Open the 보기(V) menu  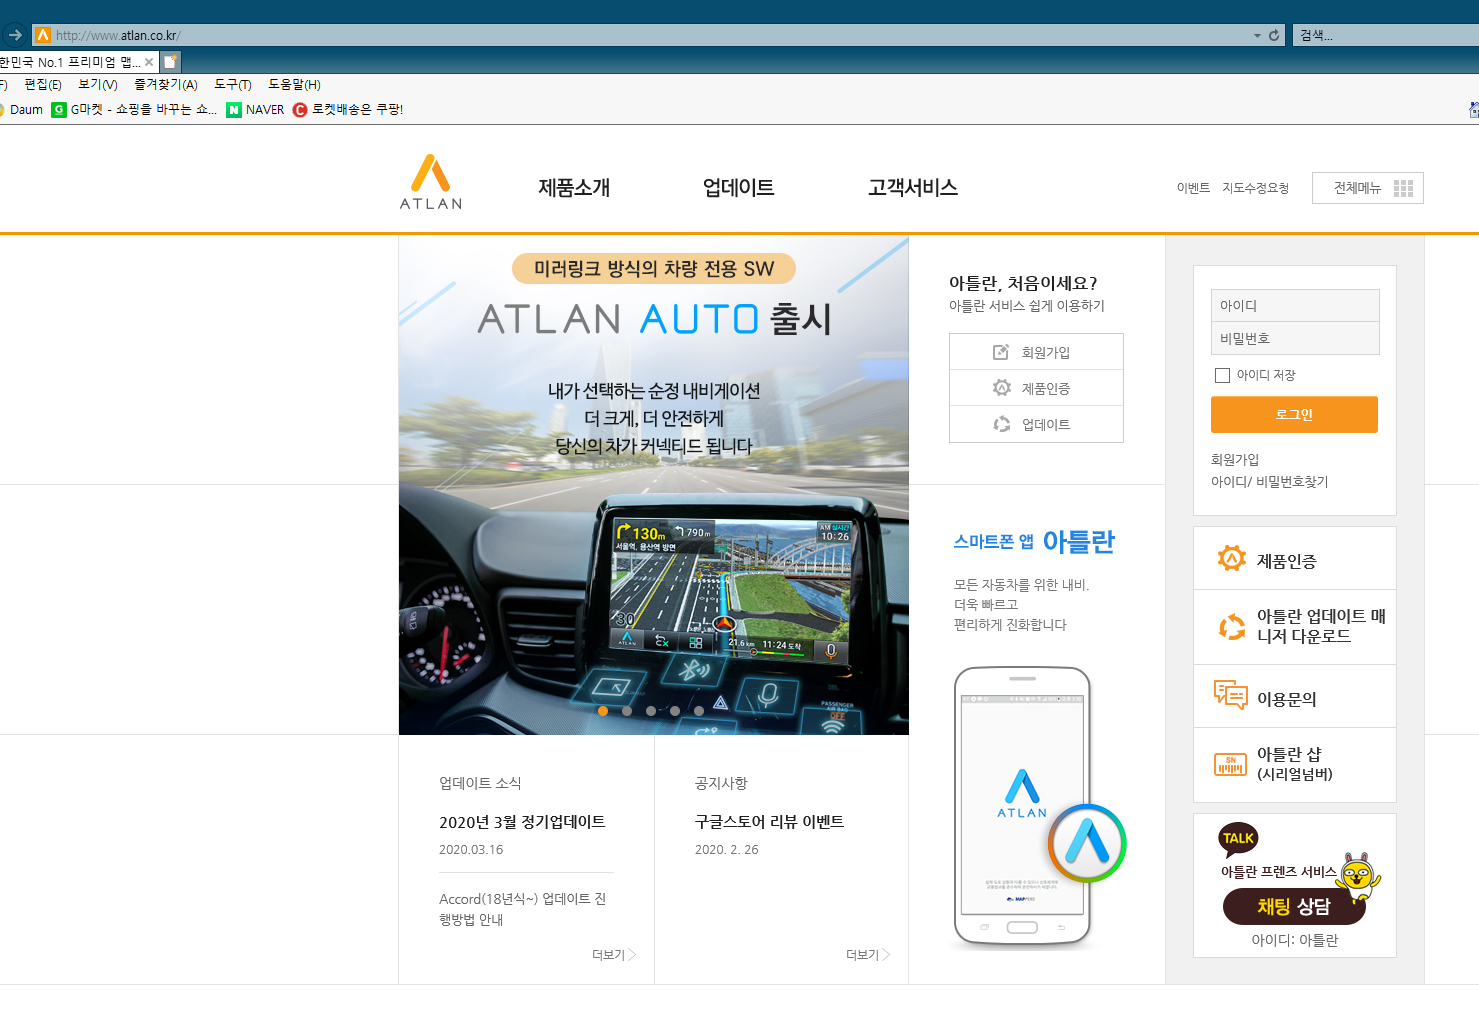tap(98, 85)
